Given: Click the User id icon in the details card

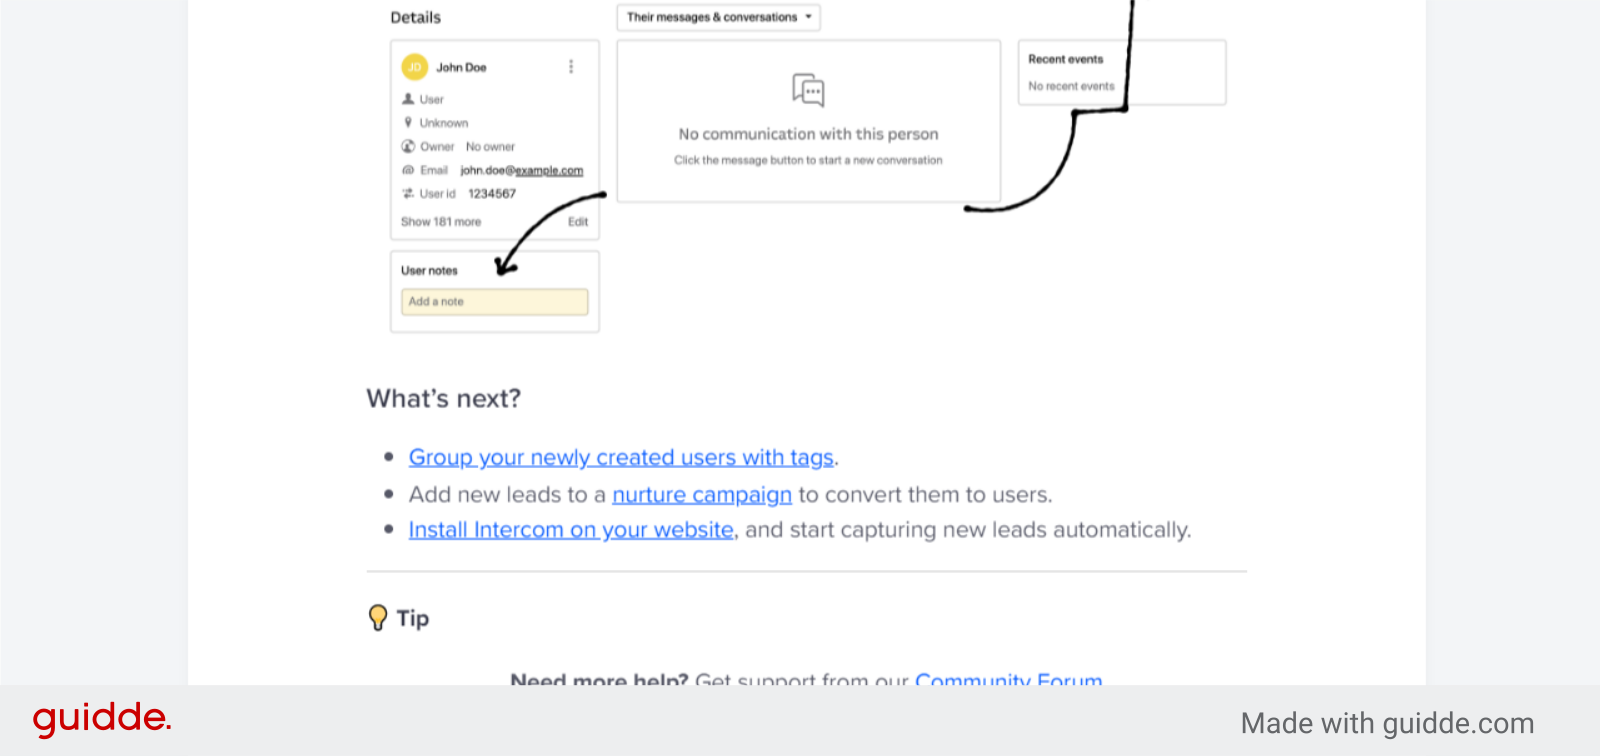Looking at the screenshot, I should point(408,194).
